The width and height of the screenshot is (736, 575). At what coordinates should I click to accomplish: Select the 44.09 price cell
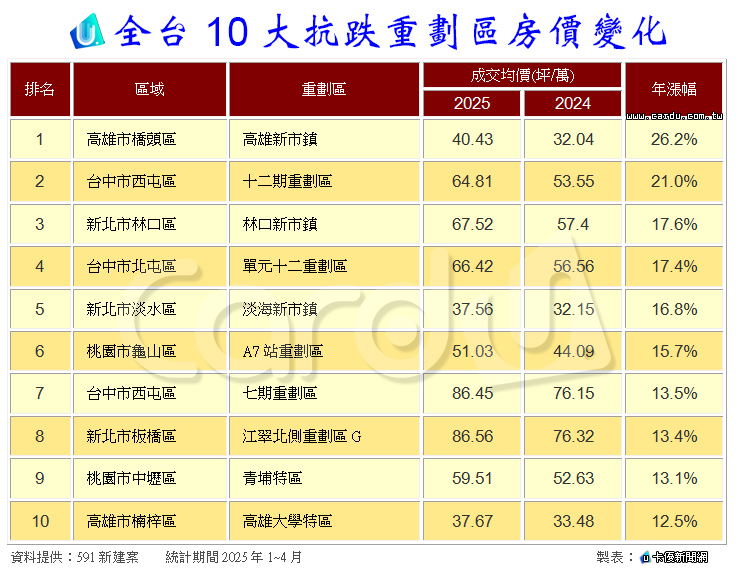point(573,351)
